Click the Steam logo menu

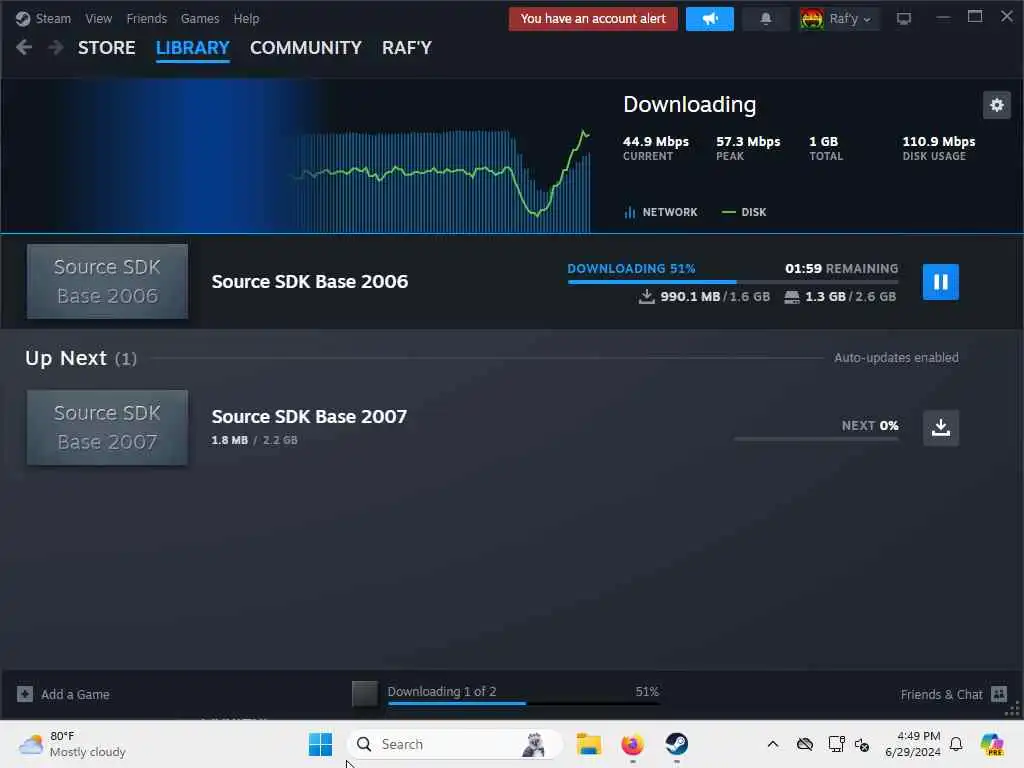43,18
